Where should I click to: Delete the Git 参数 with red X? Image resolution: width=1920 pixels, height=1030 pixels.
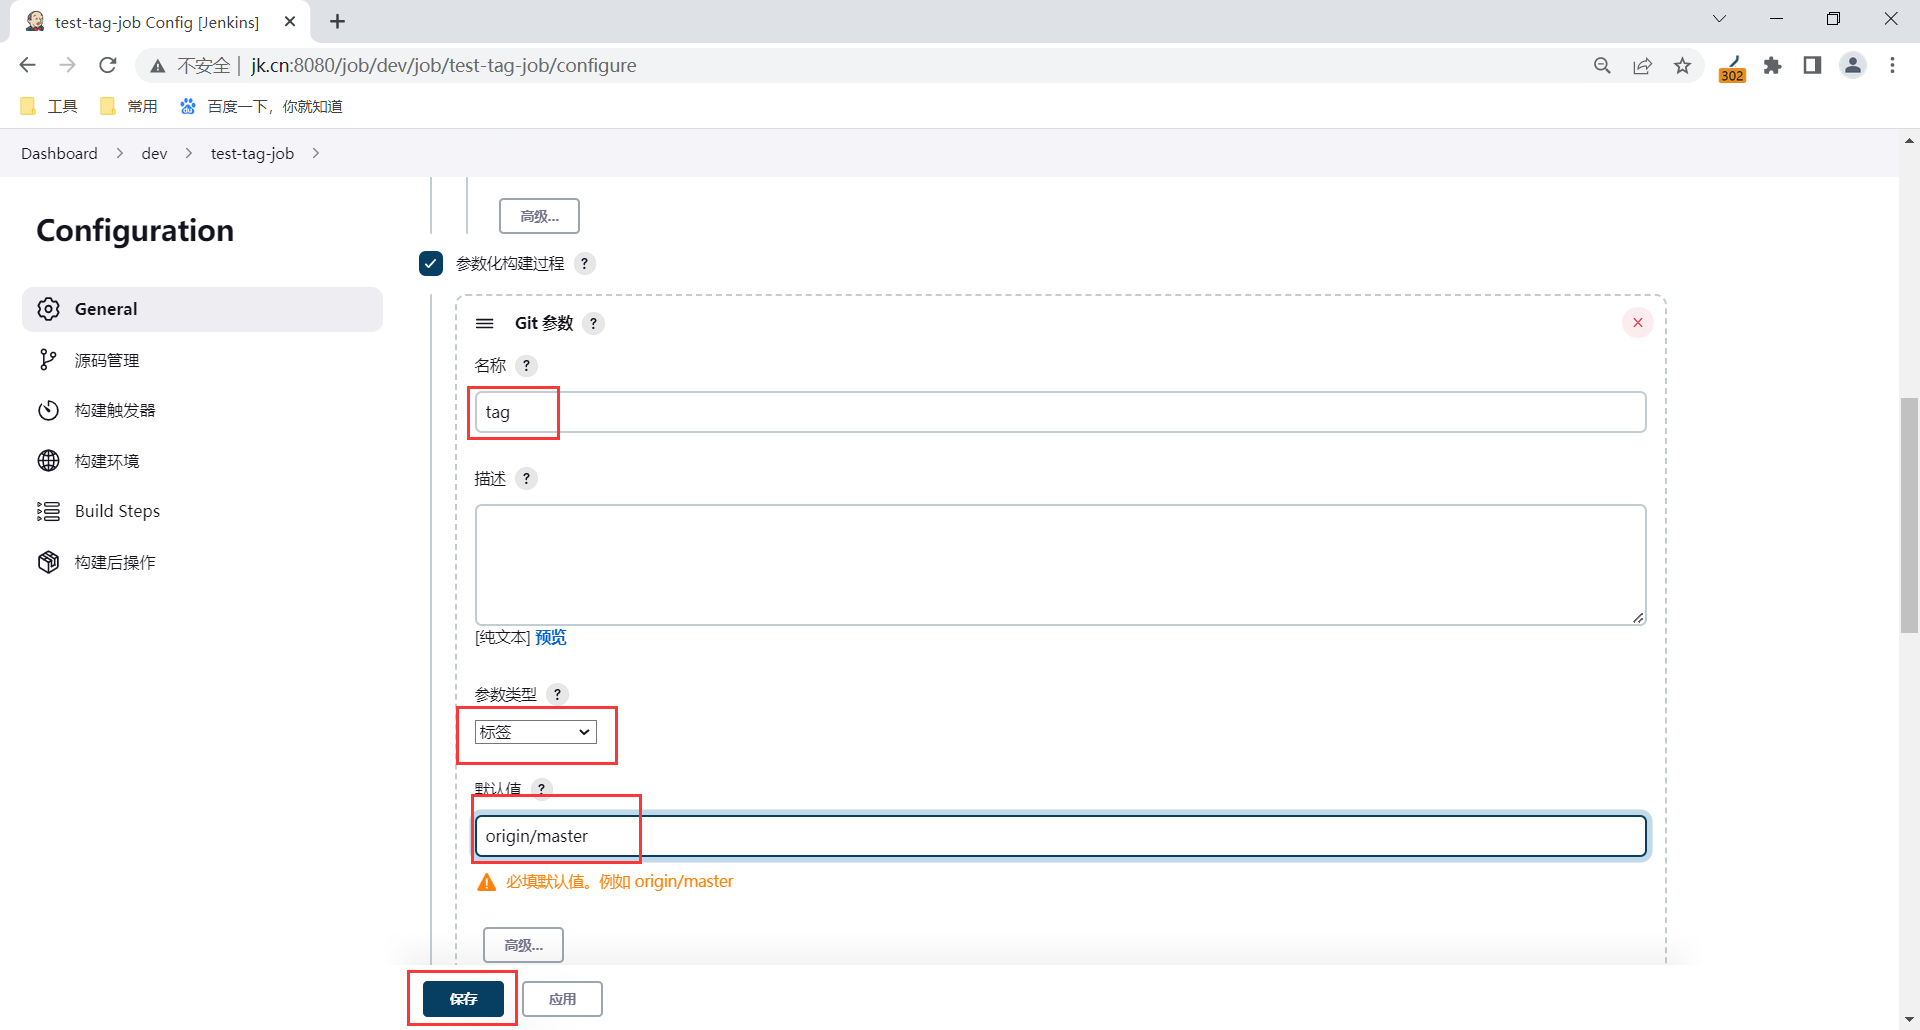click(x=1638, y=322)
